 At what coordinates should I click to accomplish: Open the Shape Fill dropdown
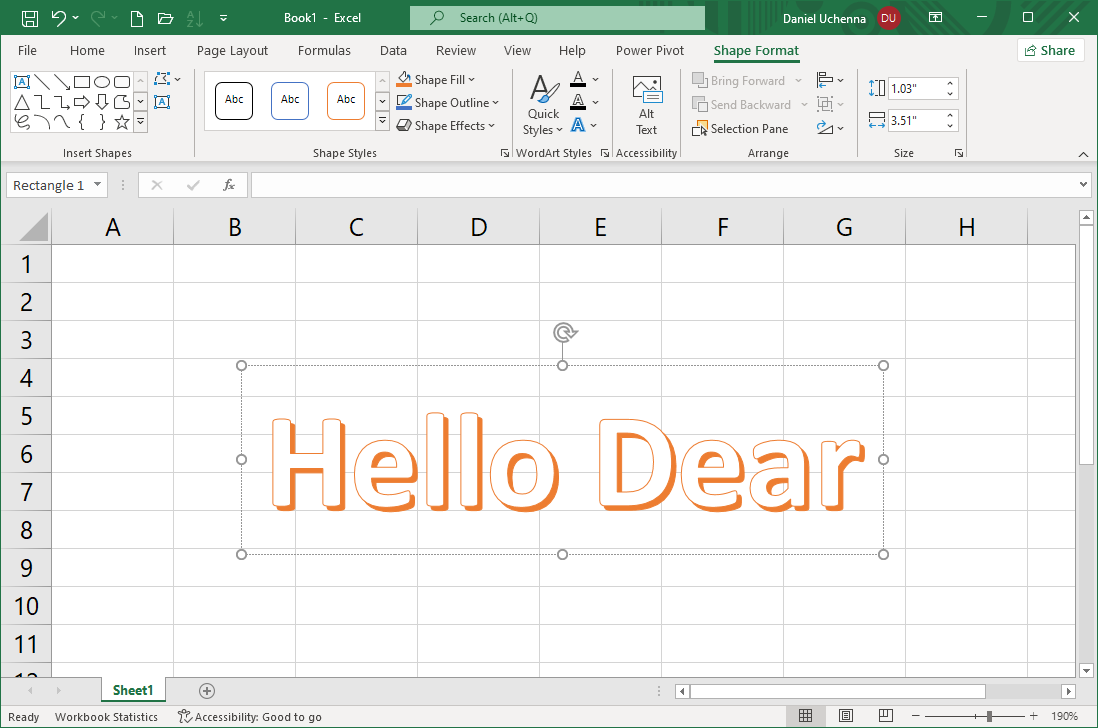(x=436, y=79)
